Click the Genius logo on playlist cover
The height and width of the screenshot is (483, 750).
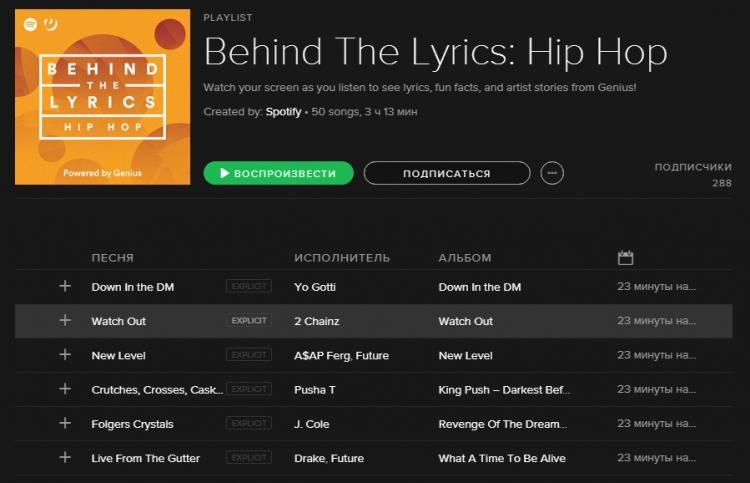tap(50, 24)
